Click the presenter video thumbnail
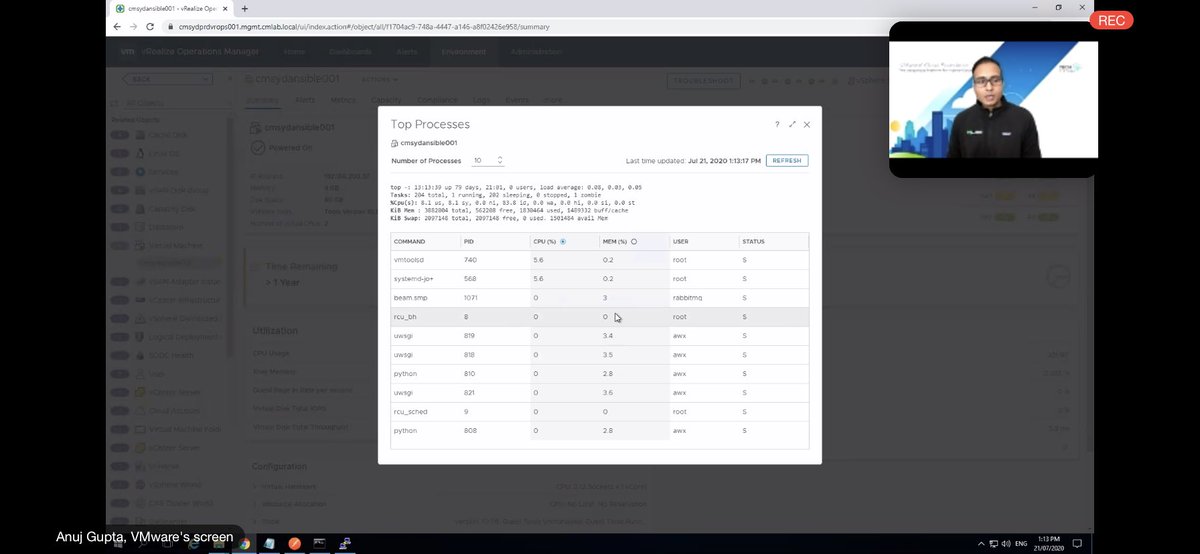Viewport: 1200px width, 554px height. tap(993, 99)
